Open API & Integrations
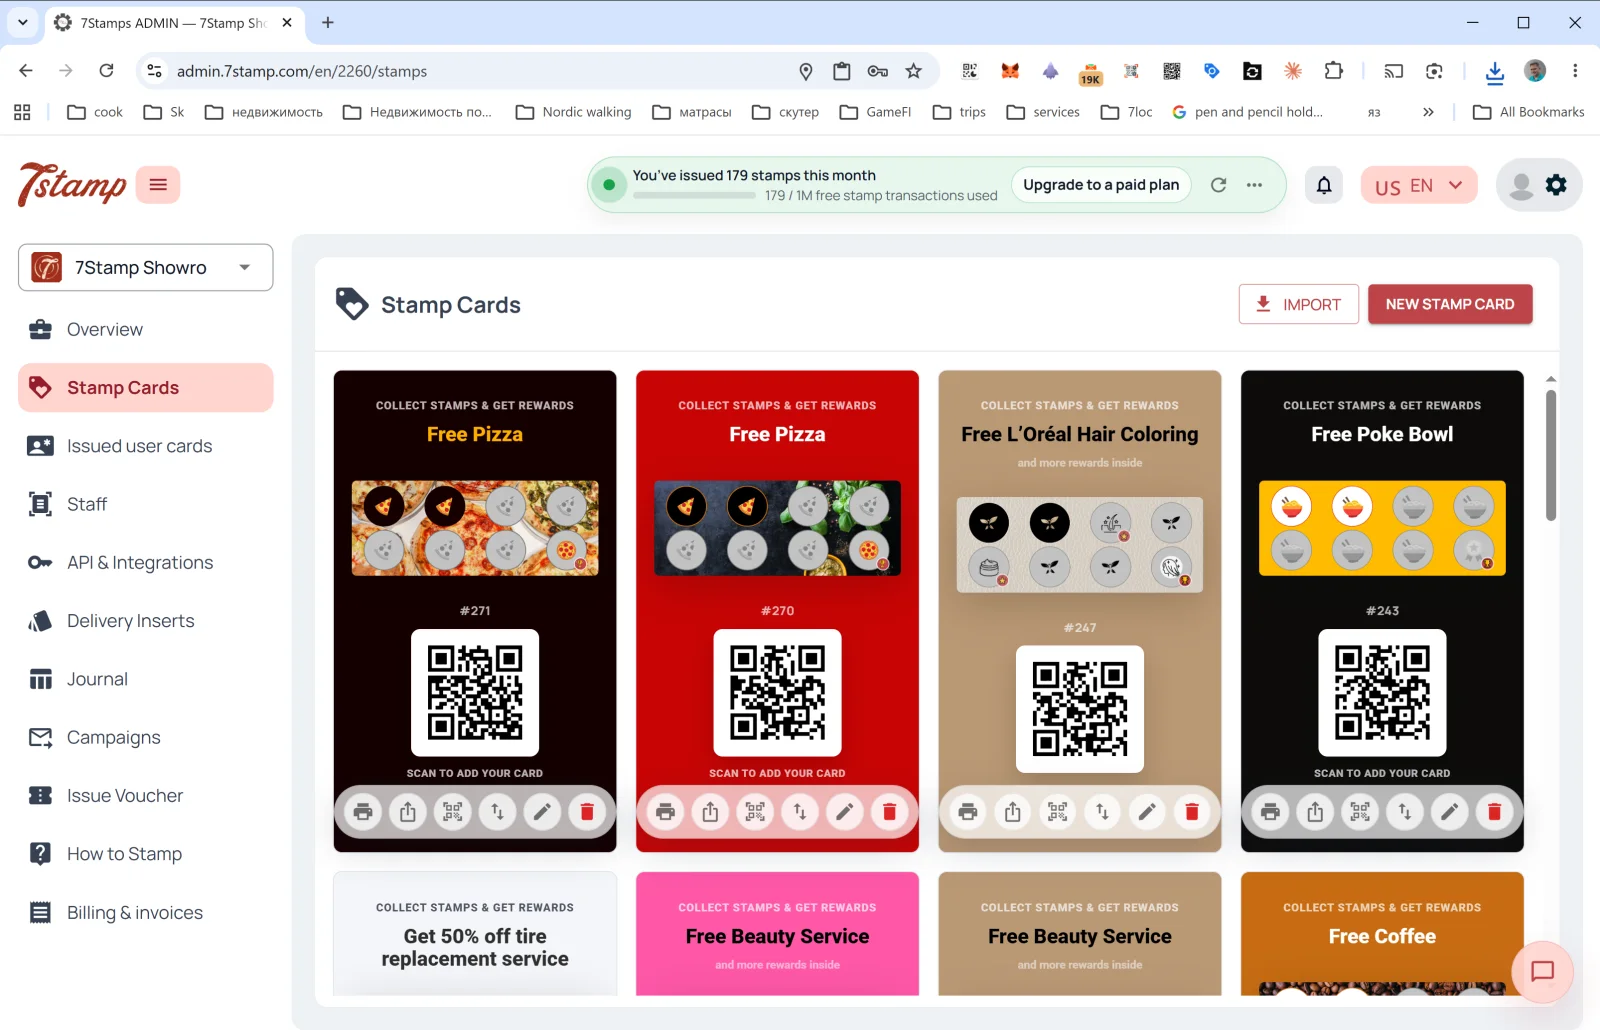The height and width of the screenshot is (1030, 1600). 145,563
